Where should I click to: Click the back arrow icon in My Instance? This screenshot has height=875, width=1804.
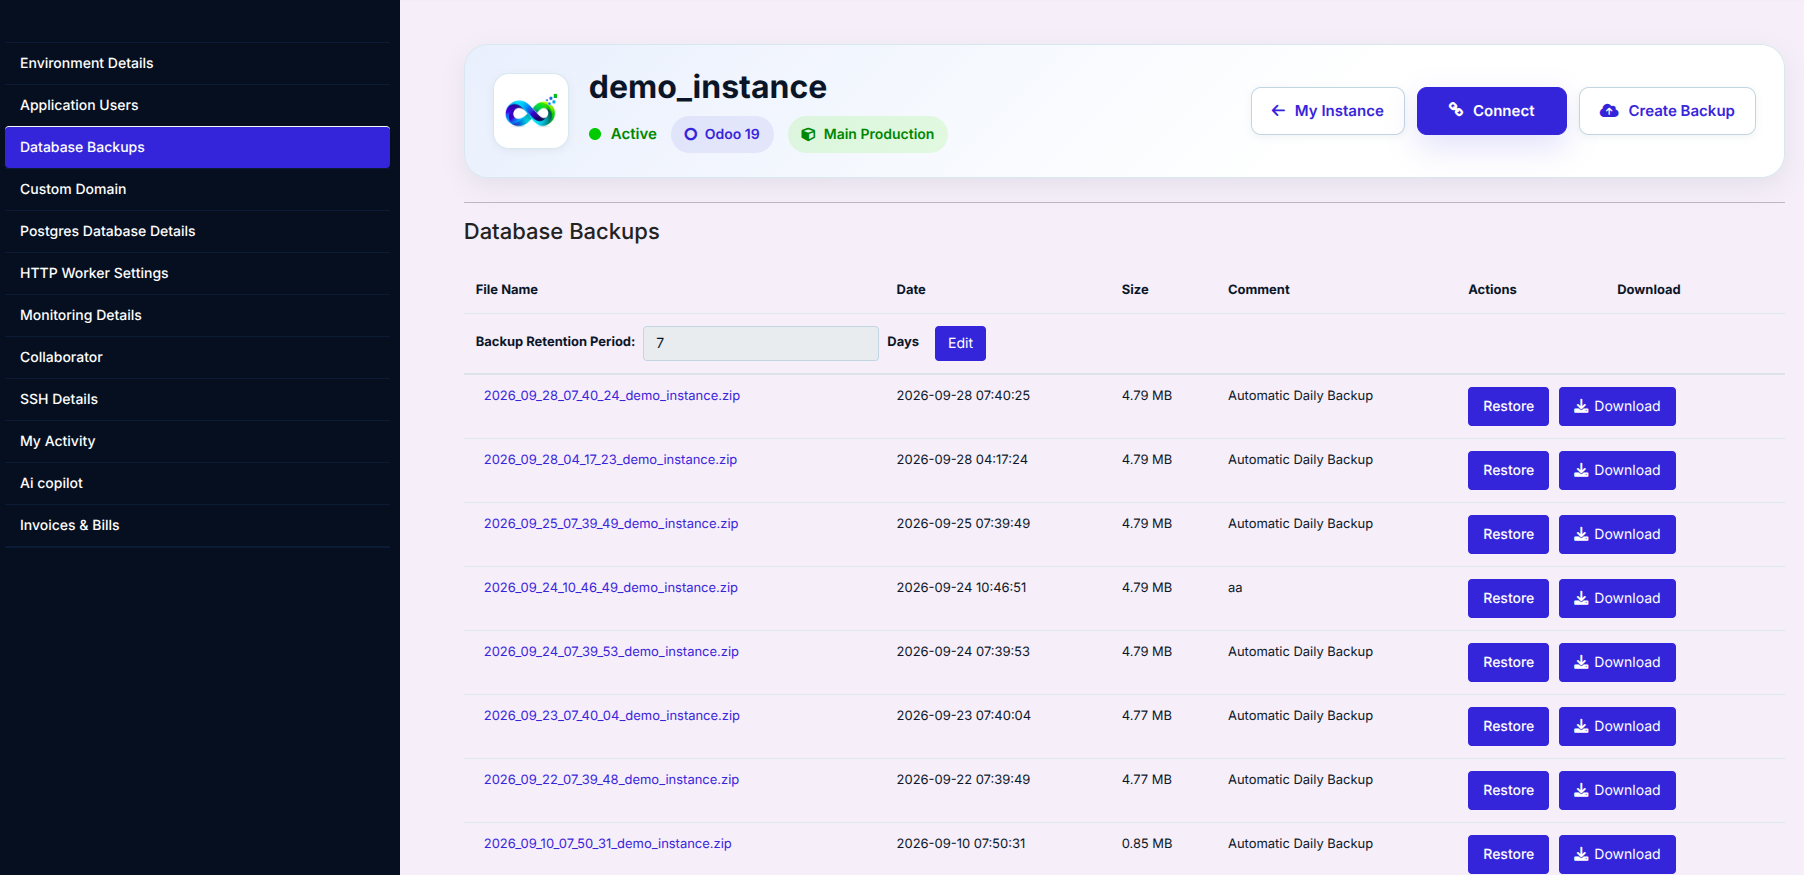point(1278,111)
